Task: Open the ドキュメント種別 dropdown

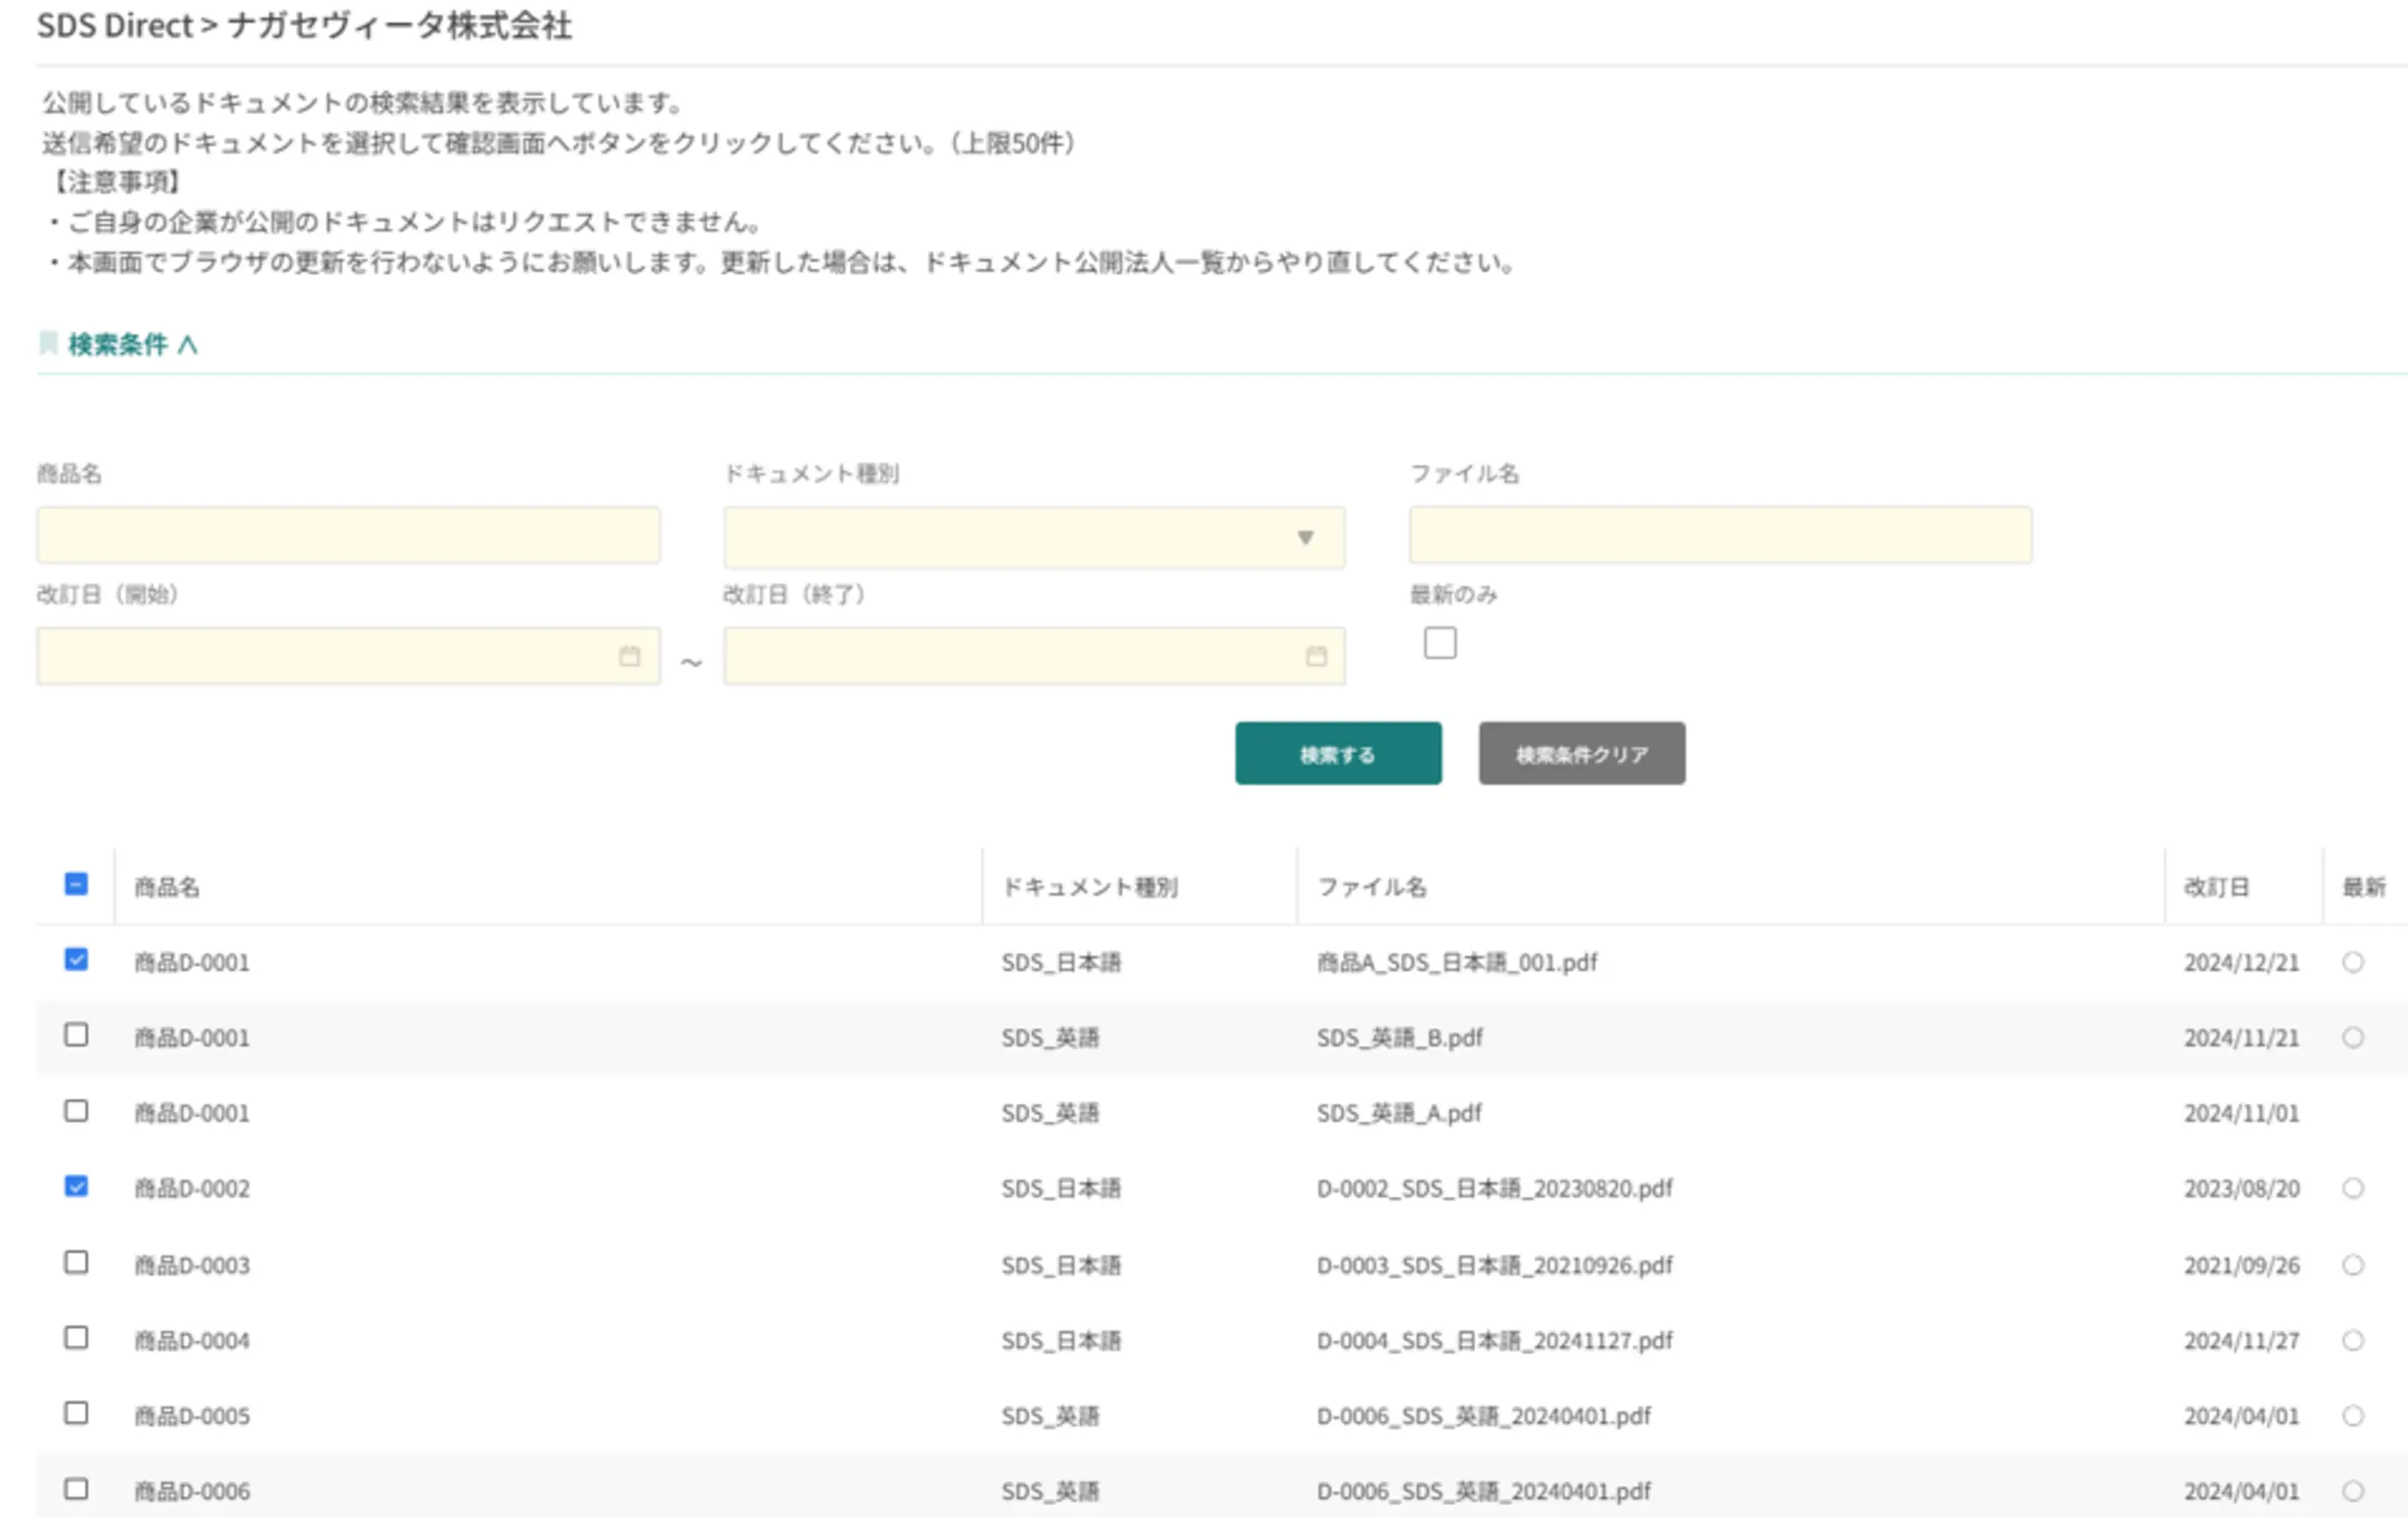Action: 1034,537
